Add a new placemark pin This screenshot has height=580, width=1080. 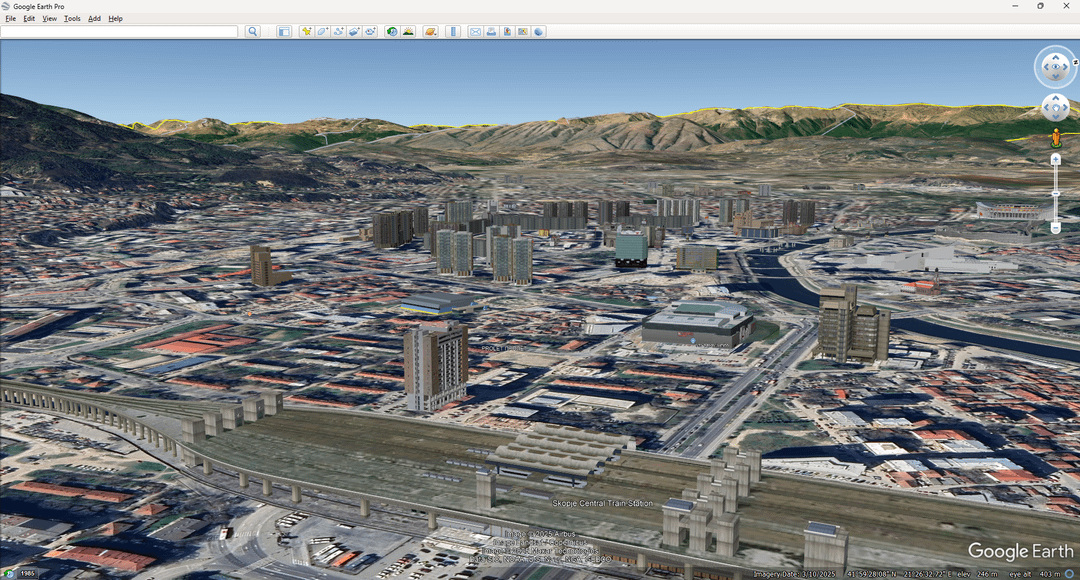[307, 32]
